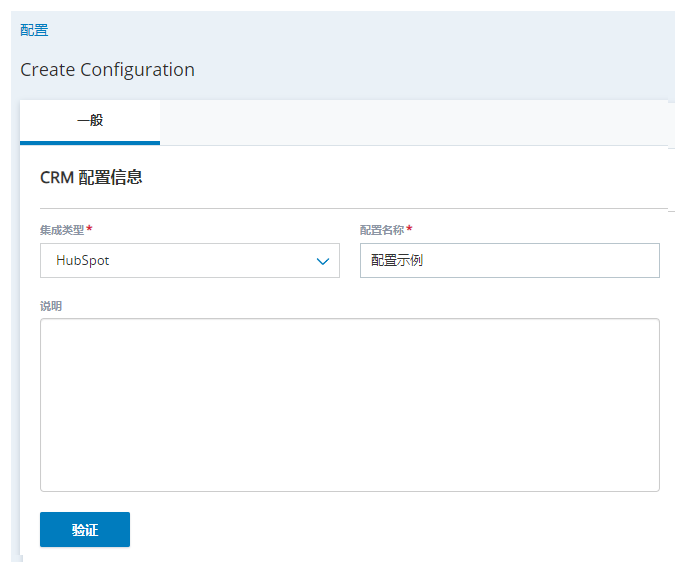Screen dimensions: 675x562
Task: Select the Create Configuration heading text
Action: click(108, 70)
